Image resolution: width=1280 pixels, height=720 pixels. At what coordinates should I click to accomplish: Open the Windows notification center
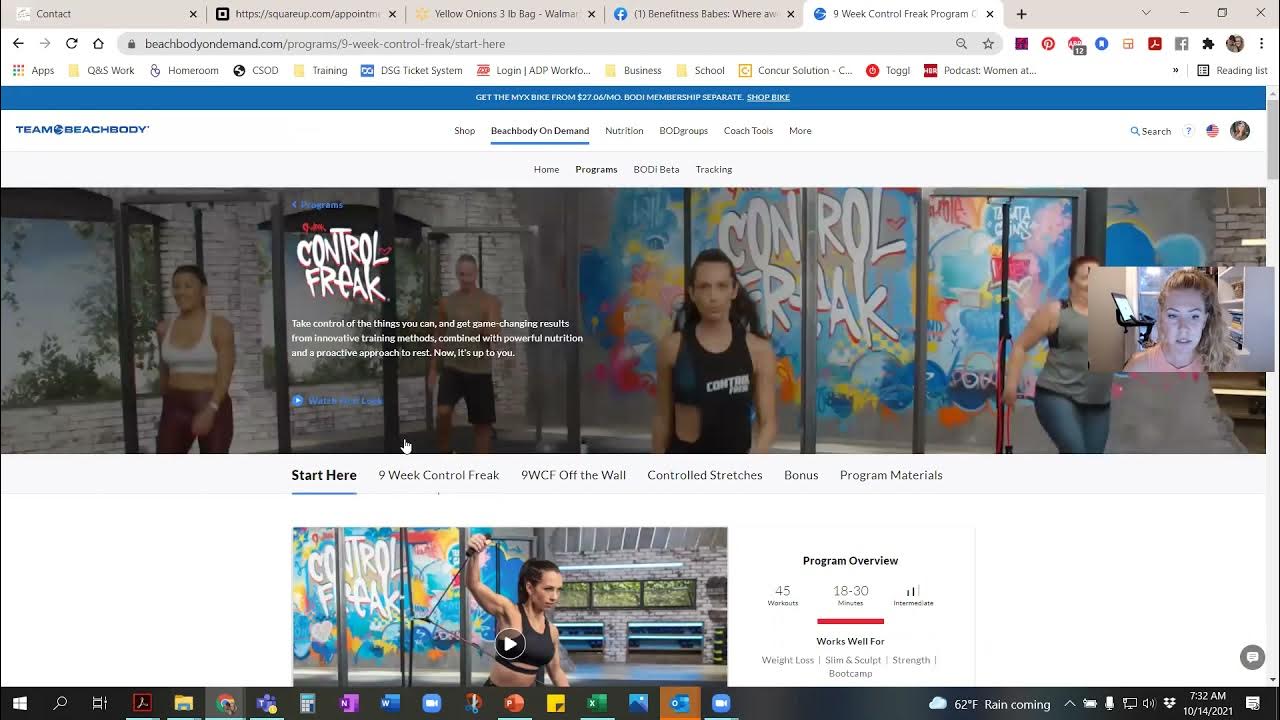1253,703
